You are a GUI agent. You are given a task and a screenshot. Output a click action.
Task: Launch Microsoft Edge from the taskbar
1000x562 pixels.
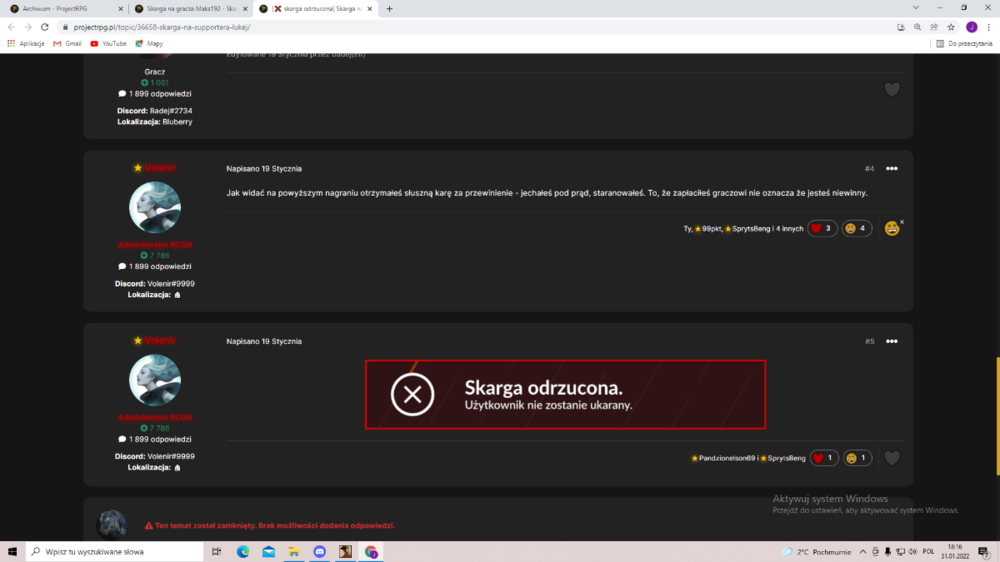click(243, 552)
